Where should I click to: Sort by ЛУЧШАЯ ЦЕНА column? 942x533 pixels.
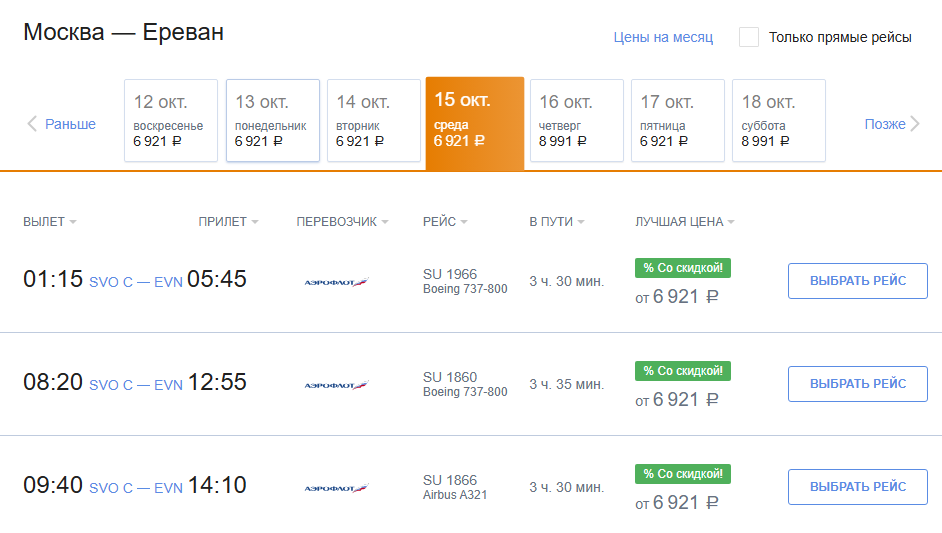(x=685, y=222)
